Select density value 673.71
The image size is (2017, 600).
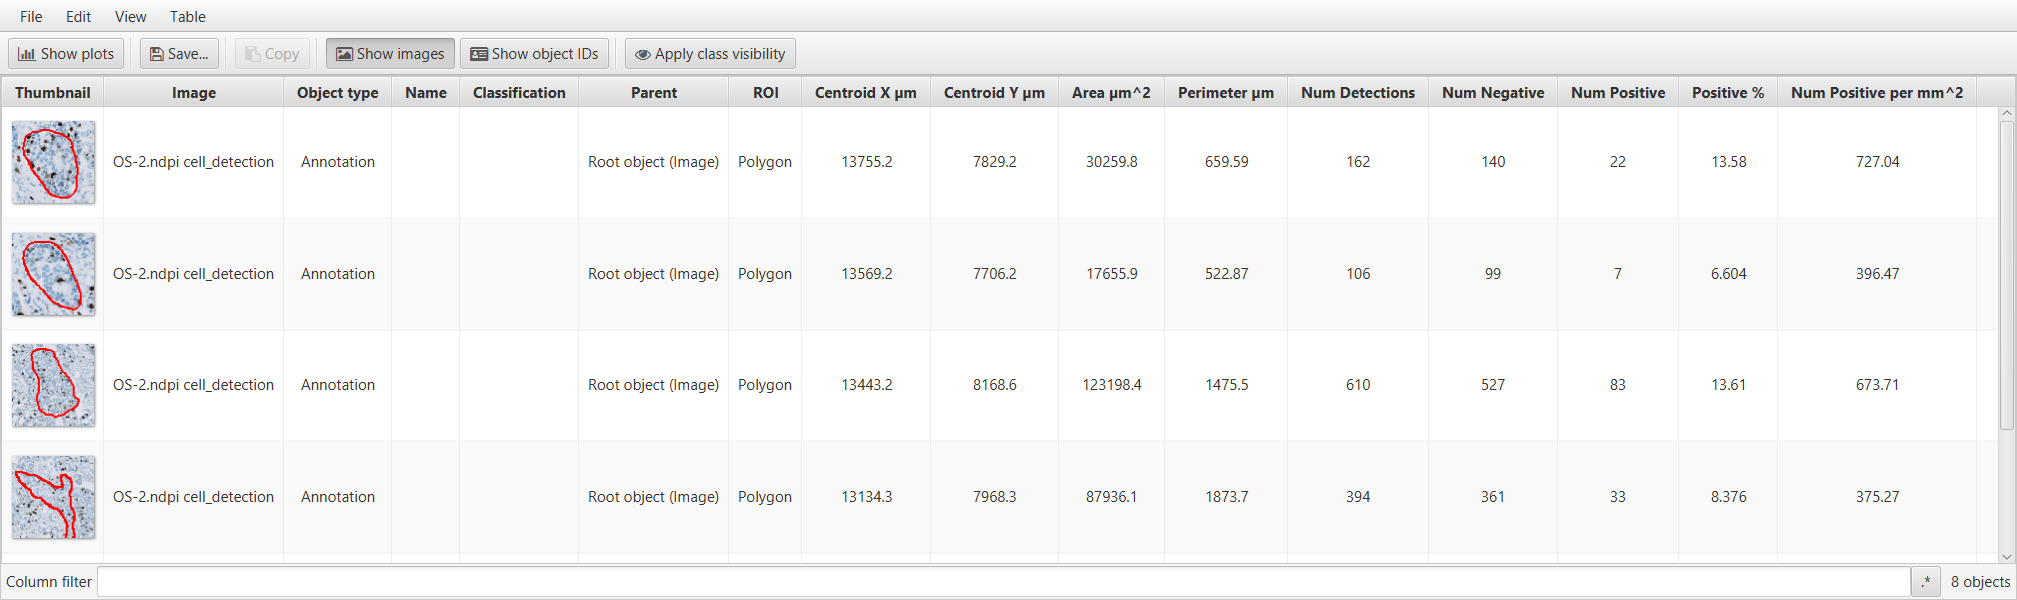point(1878,385)
